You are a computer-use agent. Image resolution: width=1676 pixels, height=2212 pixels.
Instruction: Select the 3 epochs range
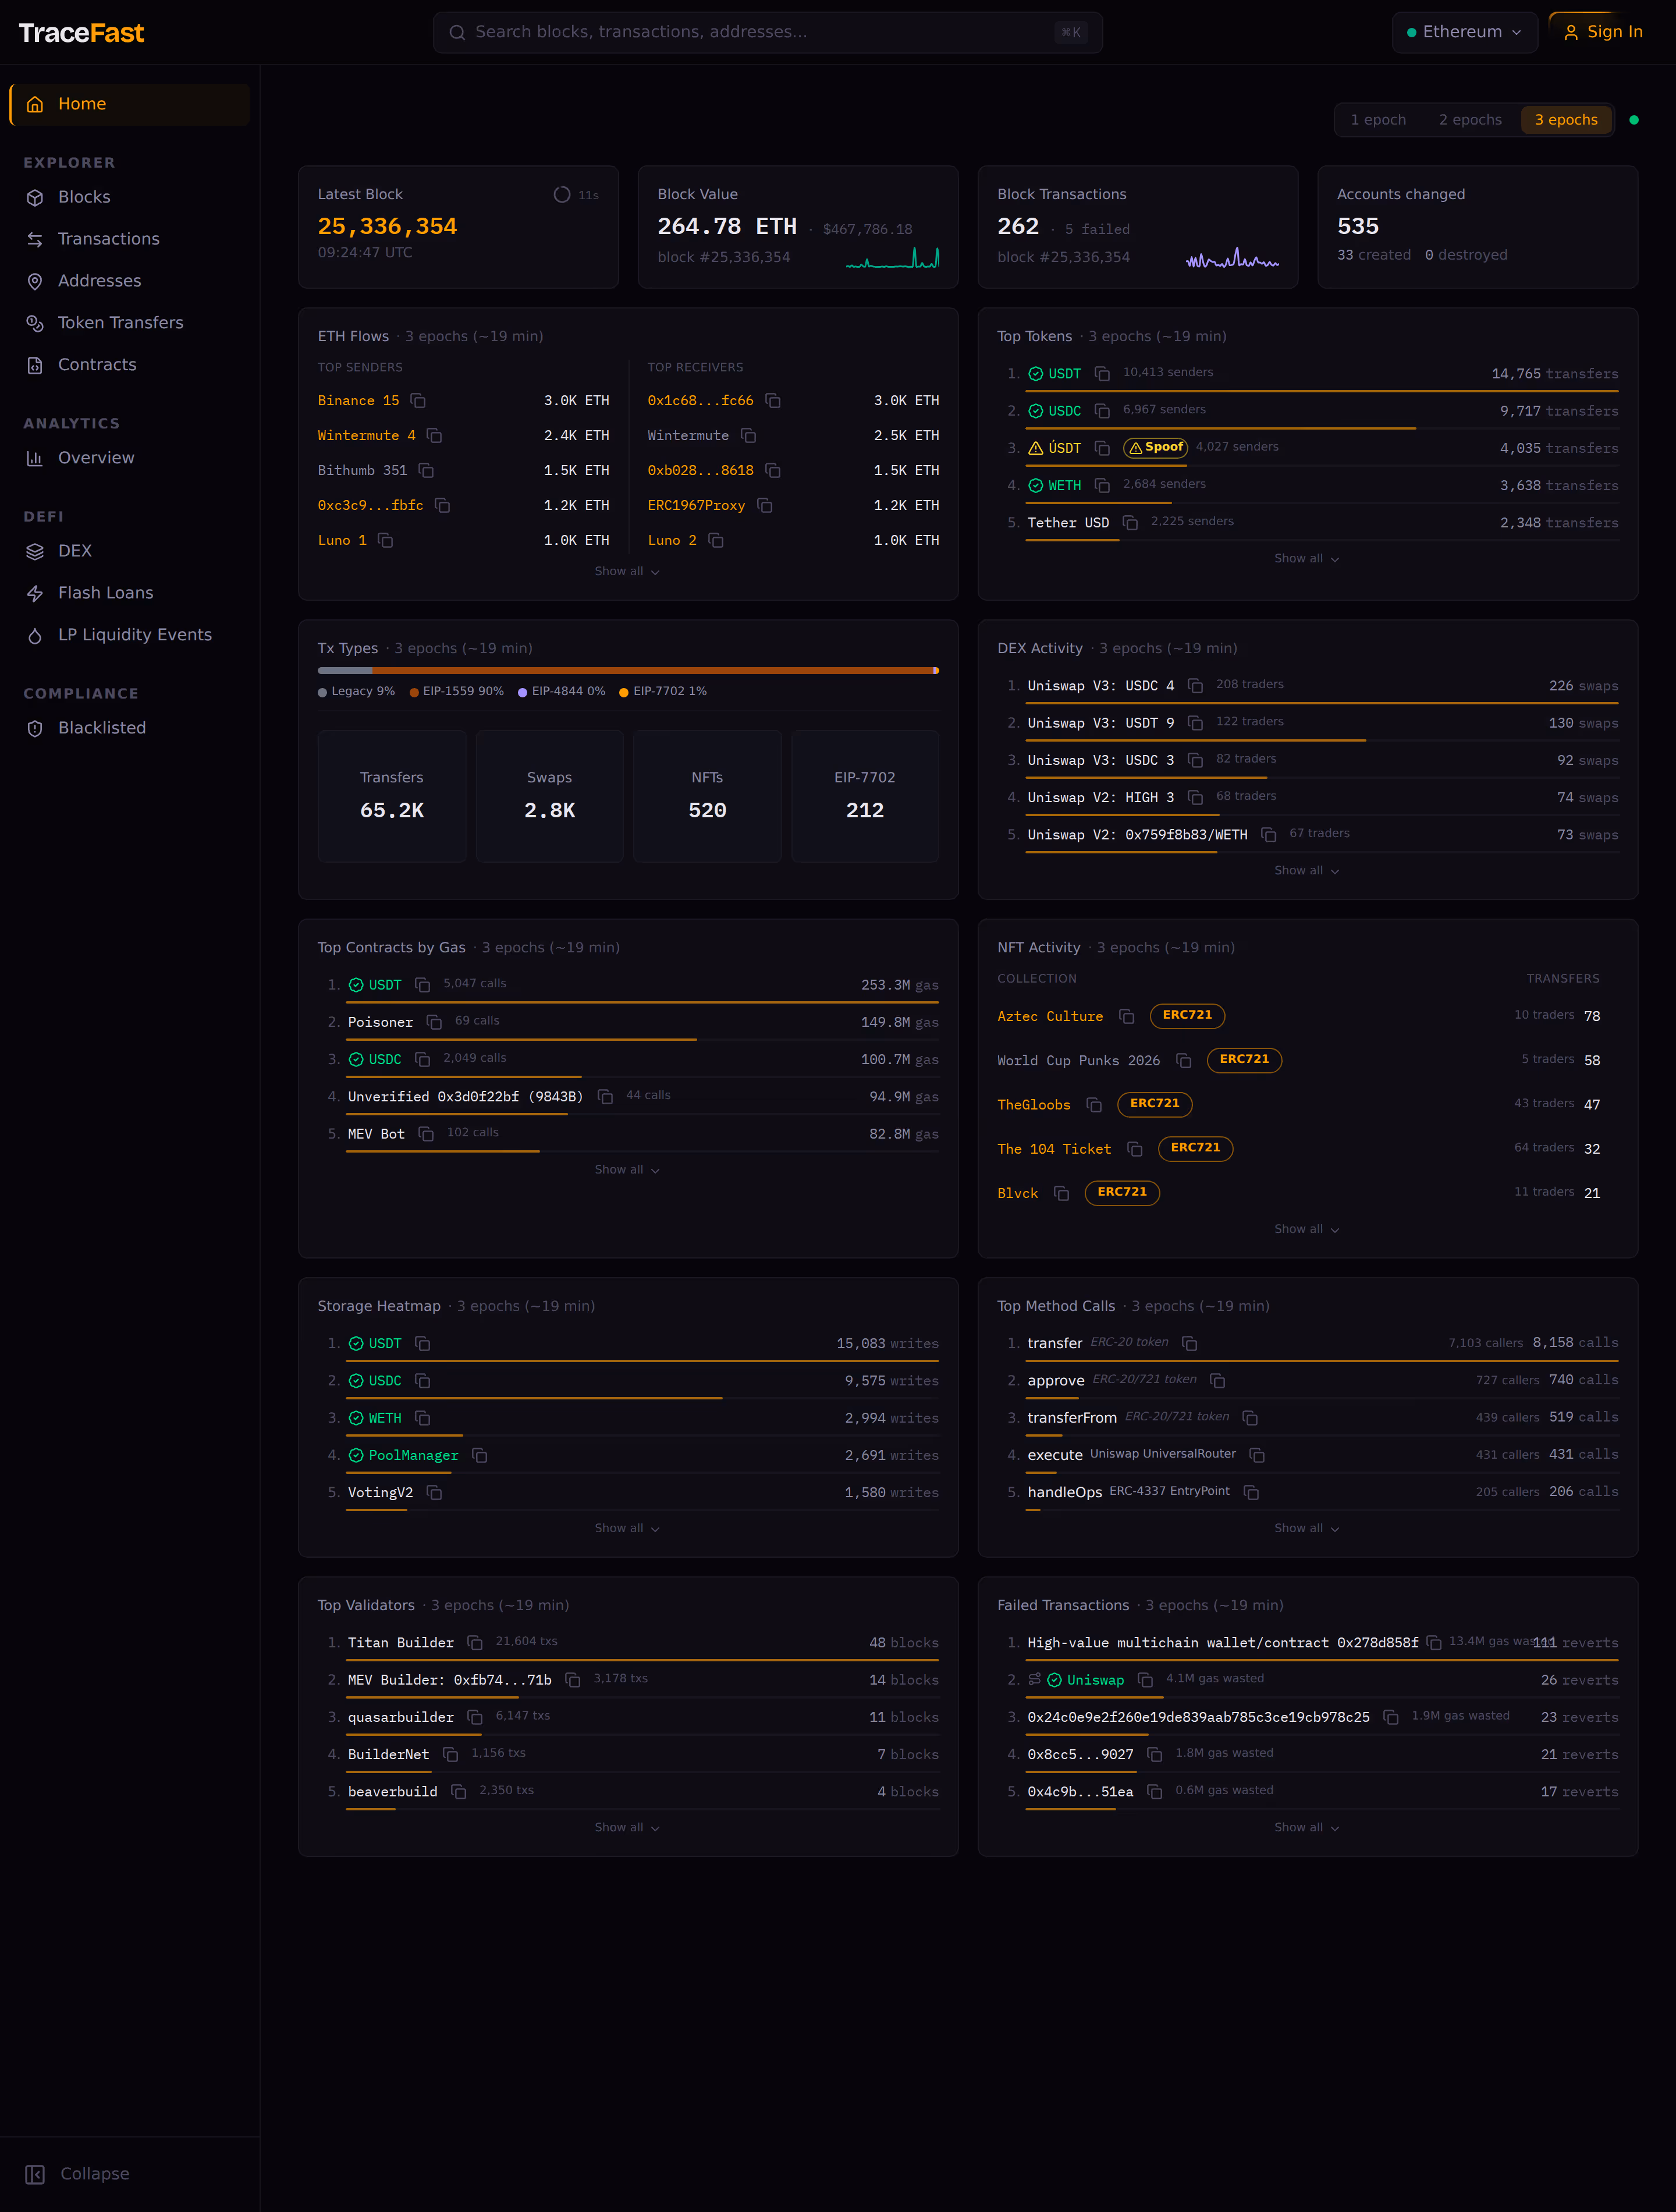coord(1566,120)
